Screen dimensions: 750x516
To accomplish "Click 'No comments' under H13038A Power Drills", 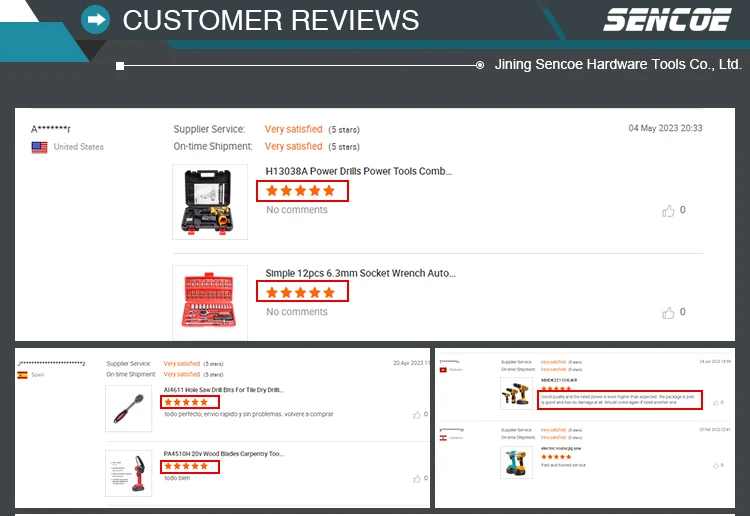I will 297,209.
